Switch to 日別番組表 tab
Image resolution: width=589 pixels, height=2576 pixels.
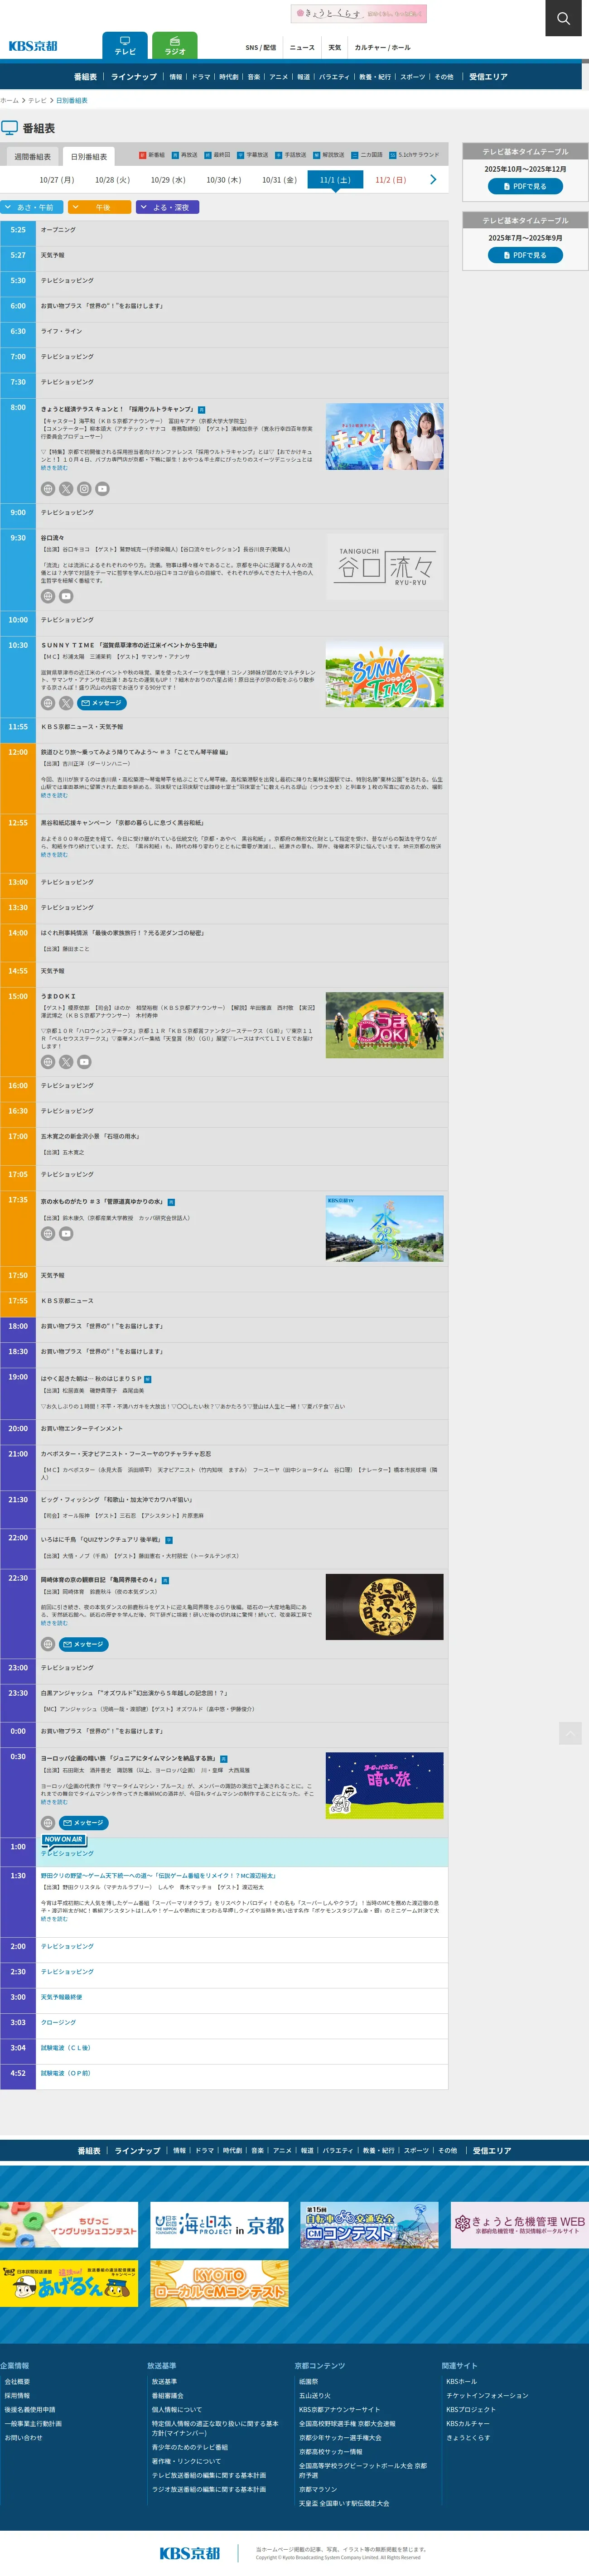88,157
